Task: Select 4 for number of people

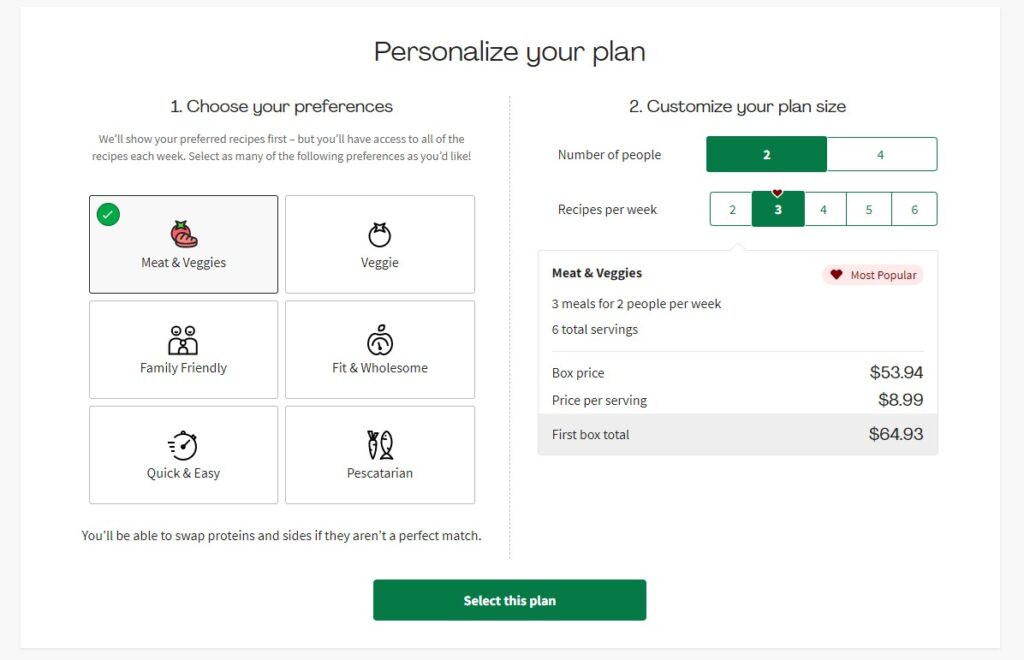Action: pos(881,155)
